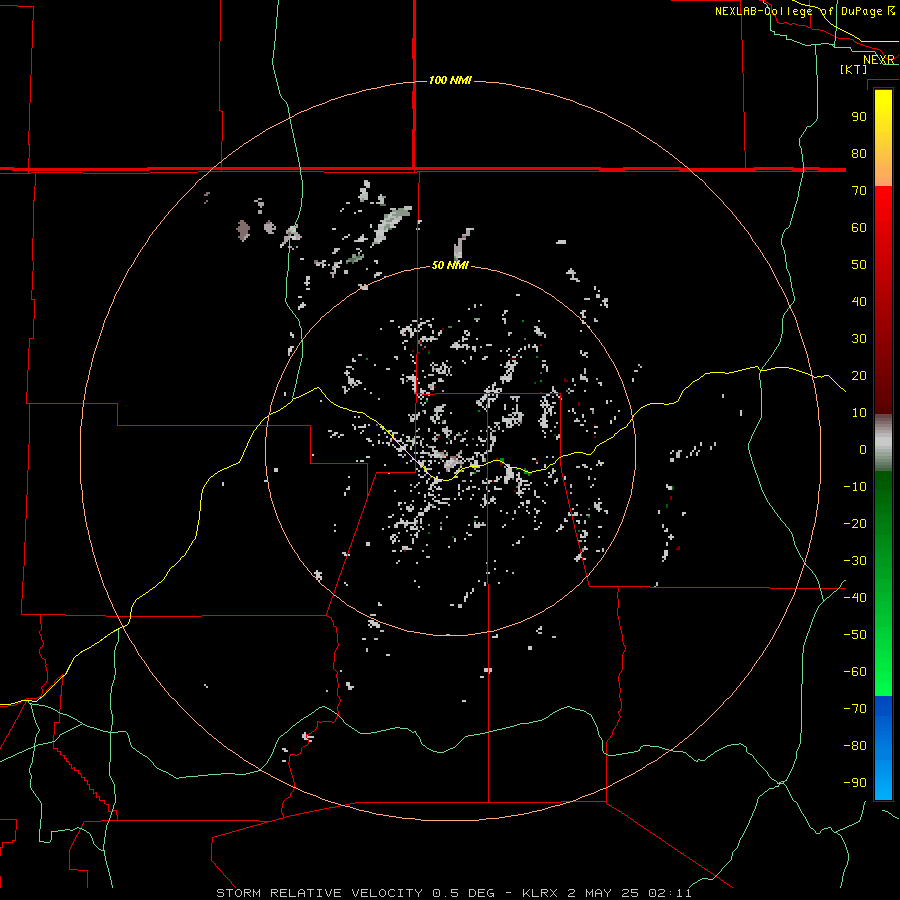This screenshot has height=900, width=900.
Task: Click the -10 knot scale label
Action: 855,487
